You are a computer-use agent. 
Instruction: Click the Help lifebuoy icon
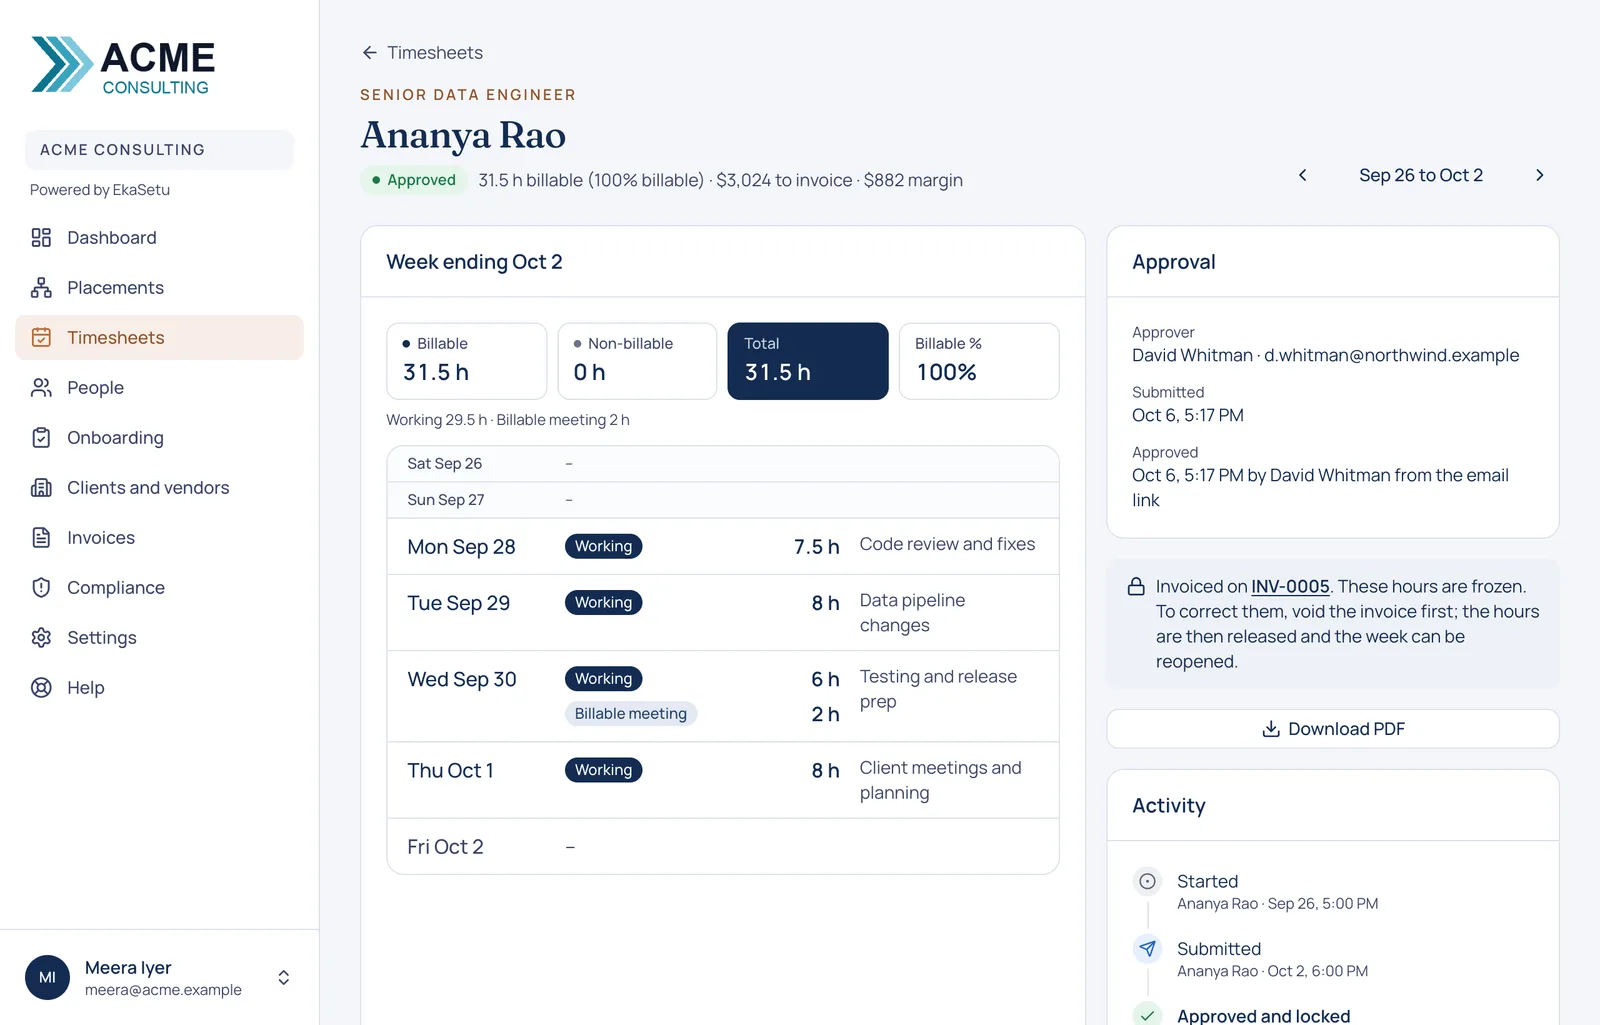pyautogui.click(x=41, y=688)
